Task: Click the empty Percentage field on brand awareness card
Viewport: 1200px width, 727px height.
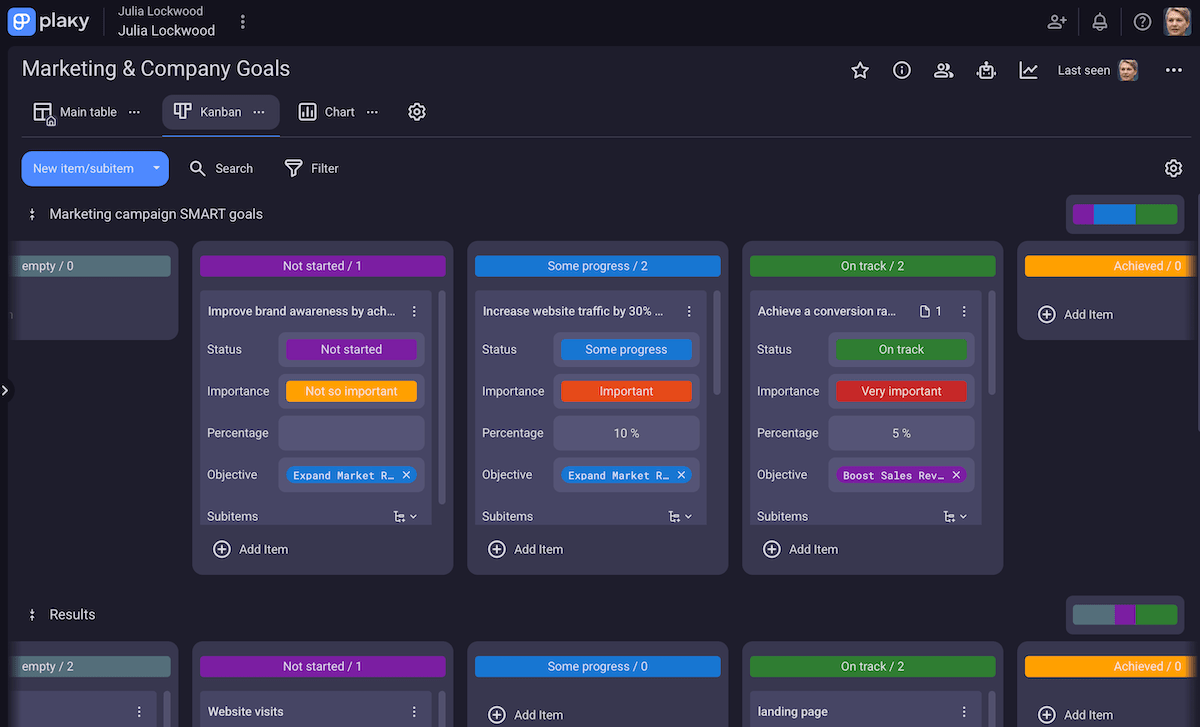Action: tap(351, 432)
